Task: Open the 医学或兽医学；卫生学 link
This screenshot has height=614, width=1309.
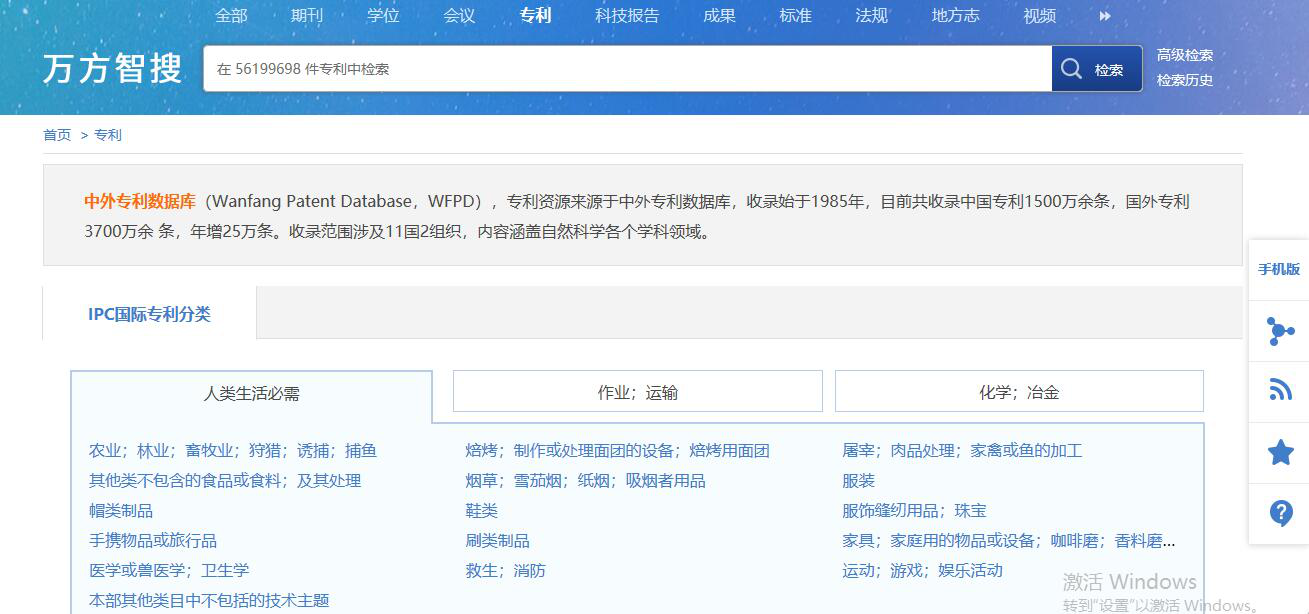Action: 169,571
